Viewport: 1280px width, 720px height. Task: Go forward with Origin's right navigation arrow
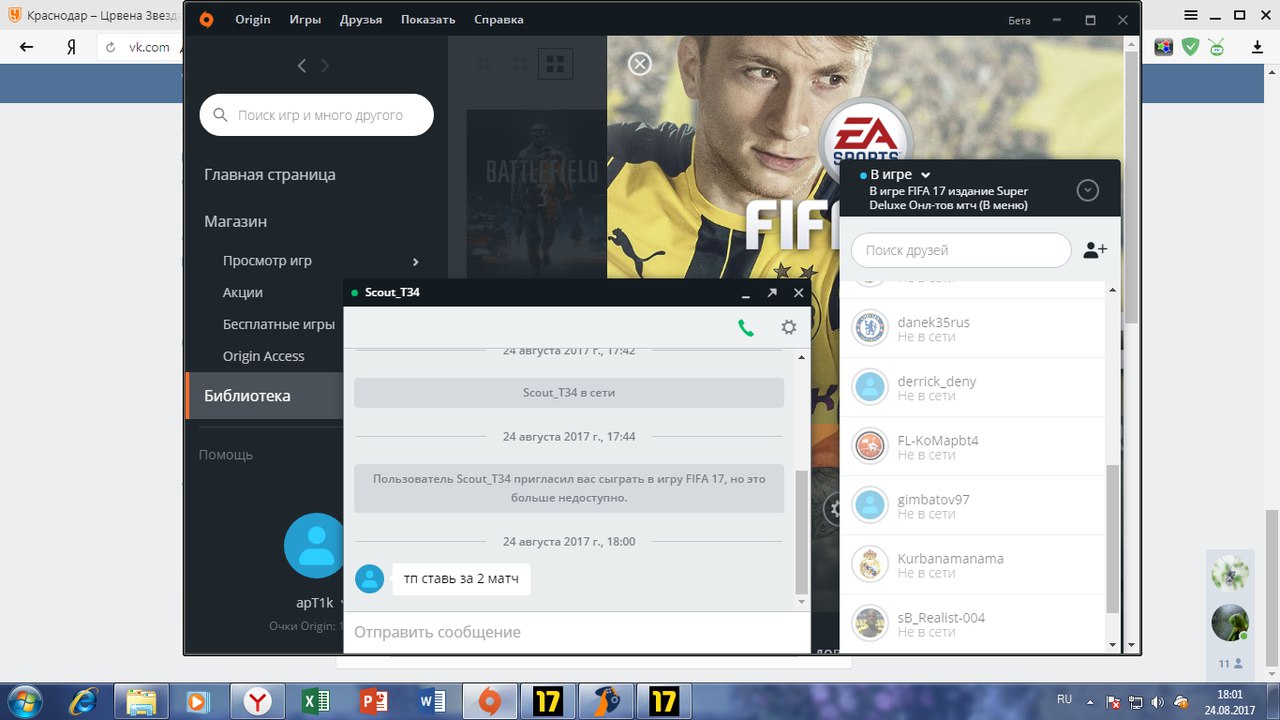click(x=324, y=66)
